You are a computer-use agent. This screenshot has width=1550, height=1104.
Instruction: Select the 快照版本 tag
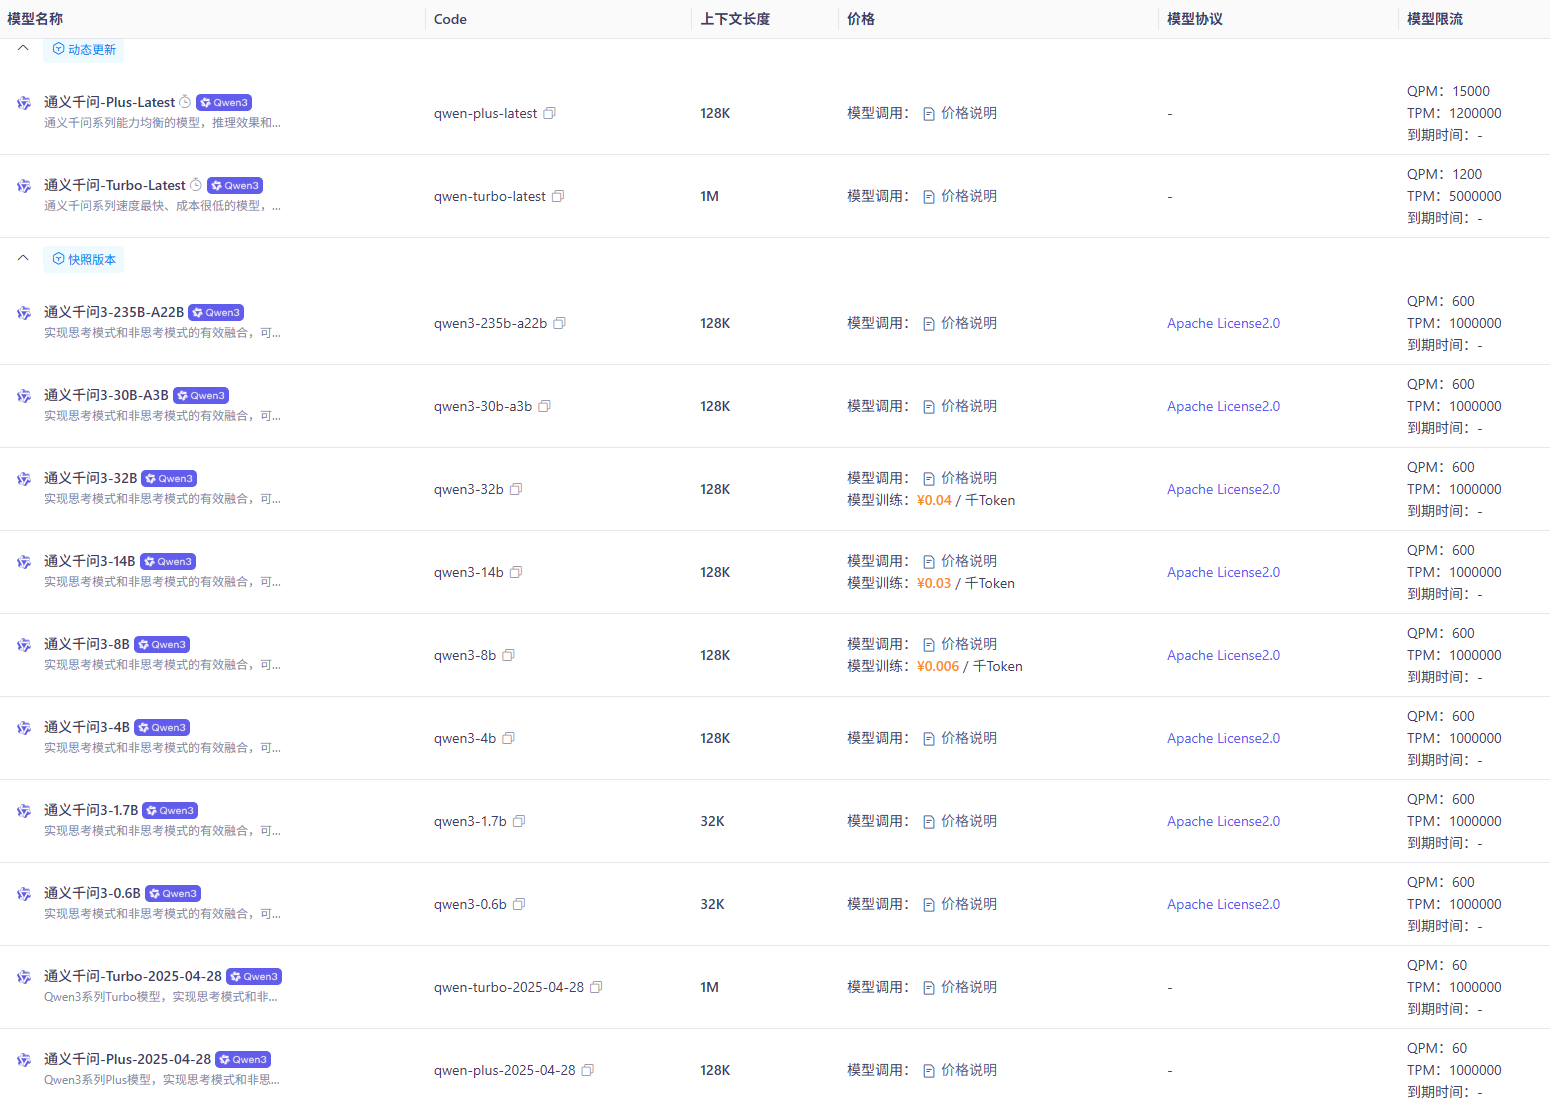coord(84,259)
